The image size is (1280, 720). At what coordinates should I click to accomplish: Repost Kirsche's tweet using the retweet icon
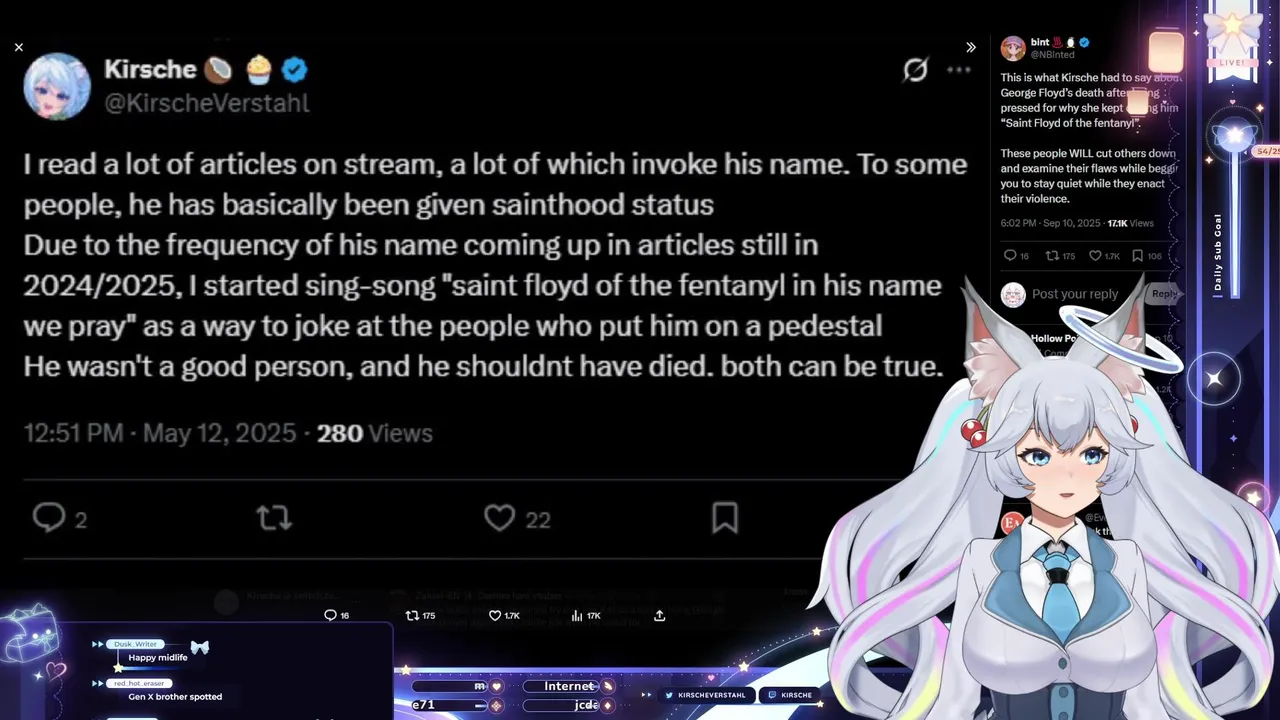273,518
